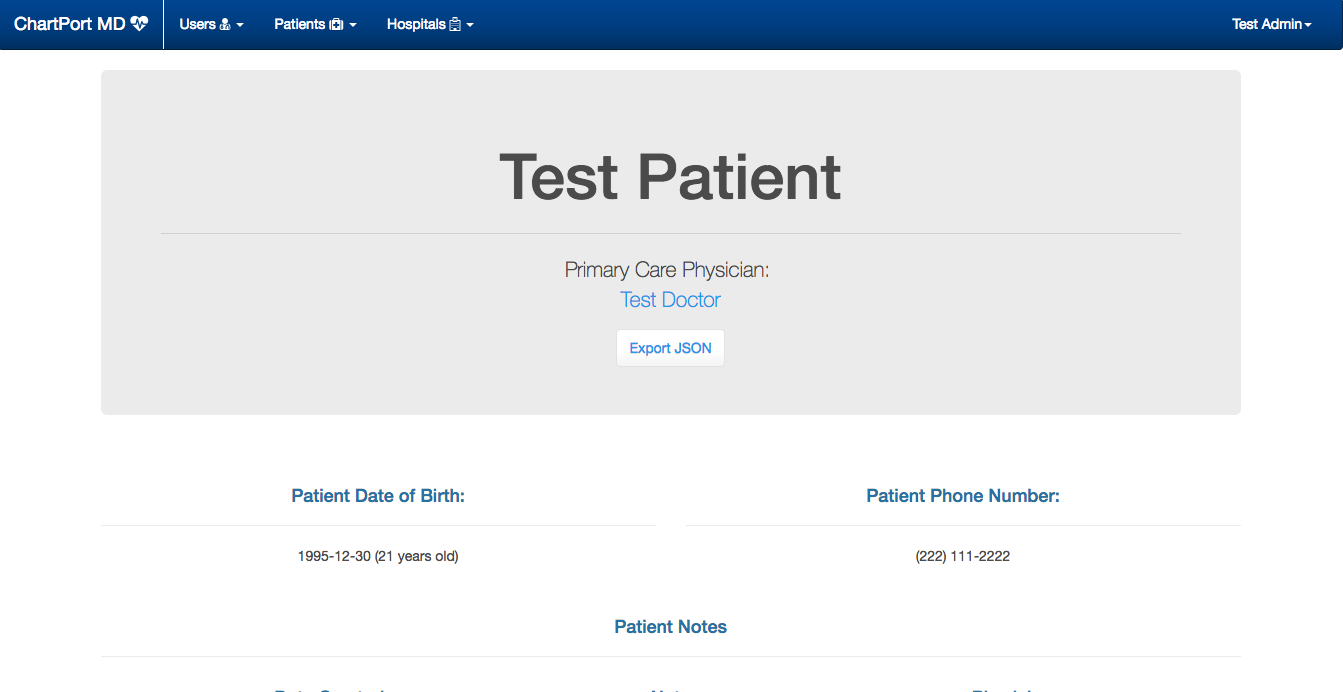Open the Patients menu label

[x=299, y=24]
